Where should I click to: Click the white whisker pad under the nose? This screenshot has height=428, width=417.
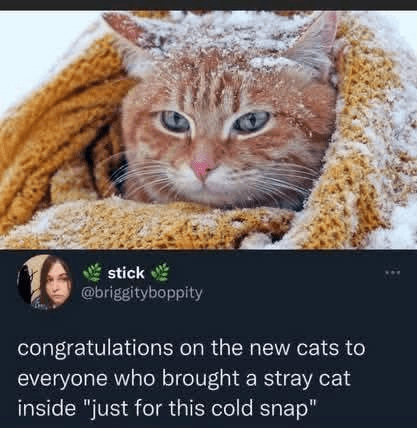pos(203,187)
